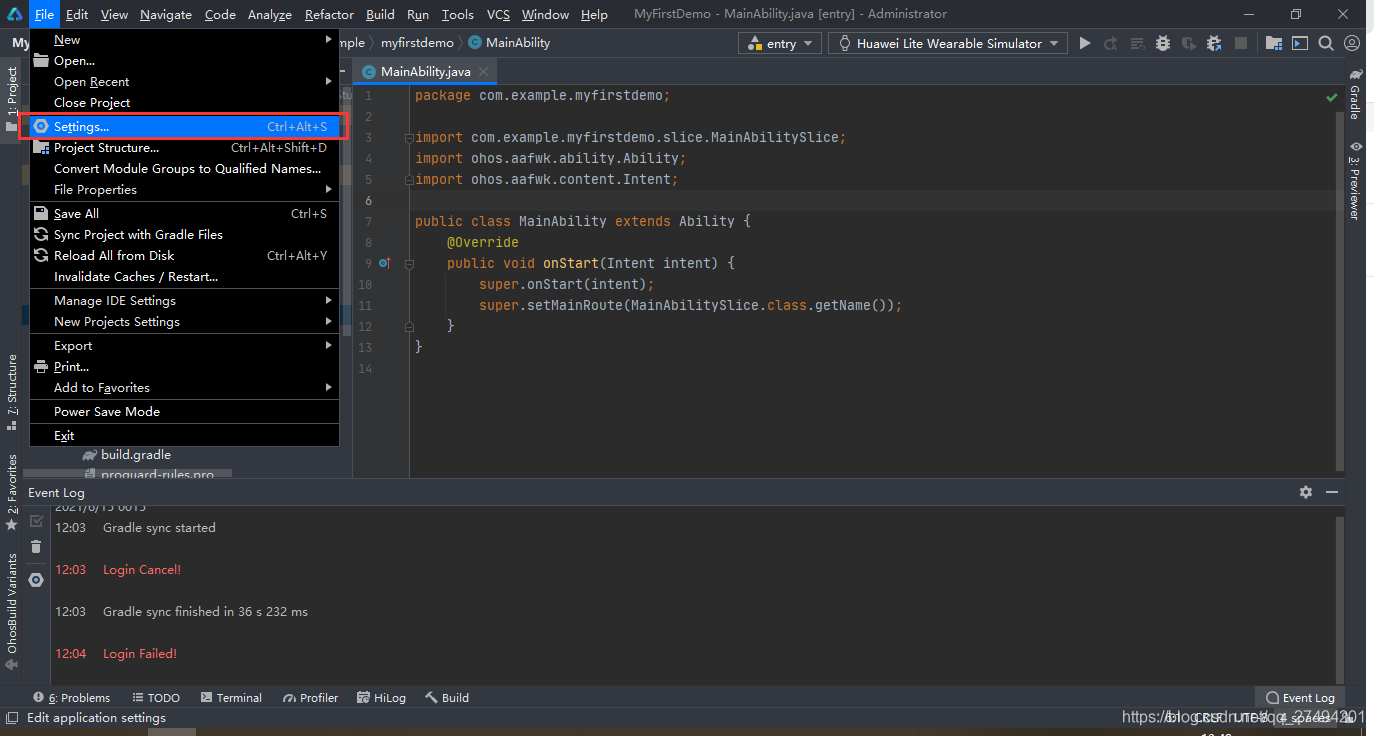Click the Stop square icon
The width and height of the screenshot is (1374, 736).
(x=1240, y=43)
